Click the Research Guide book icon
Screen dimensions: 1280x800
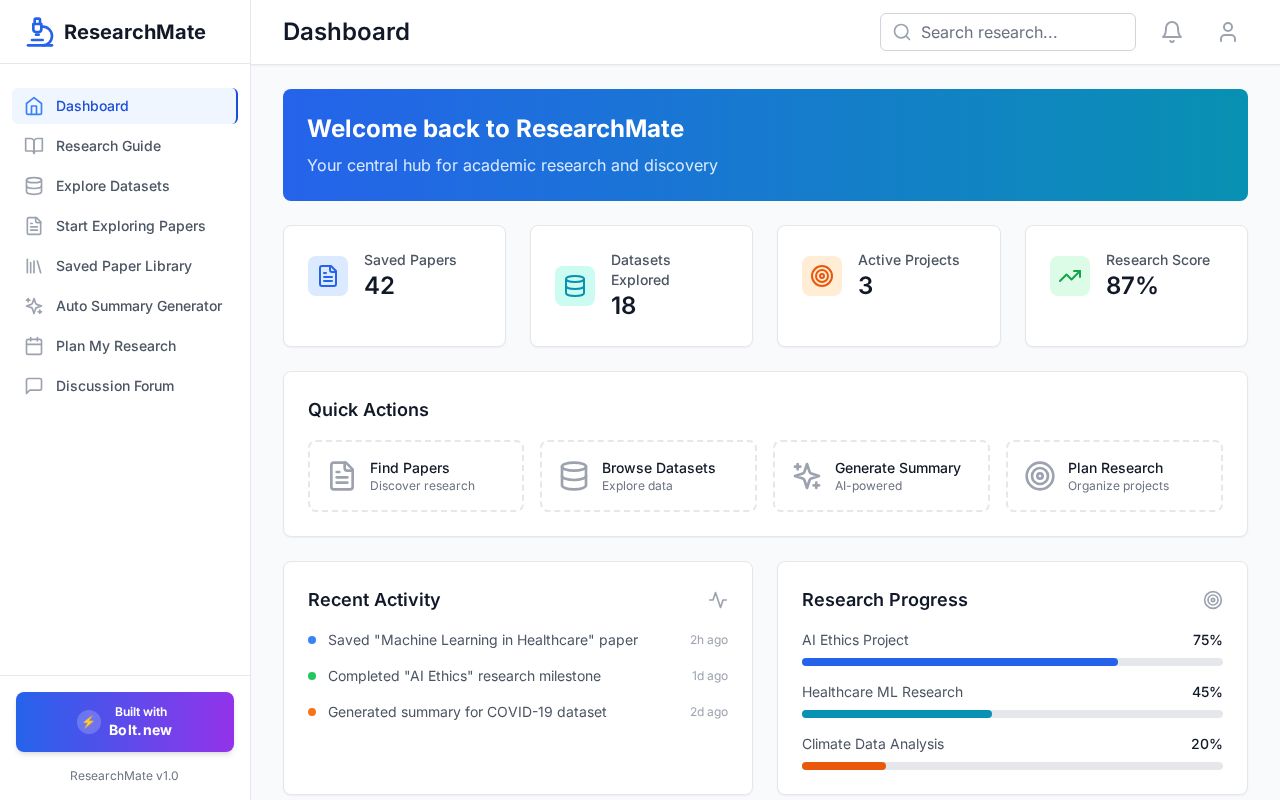(x=34, y=146)
